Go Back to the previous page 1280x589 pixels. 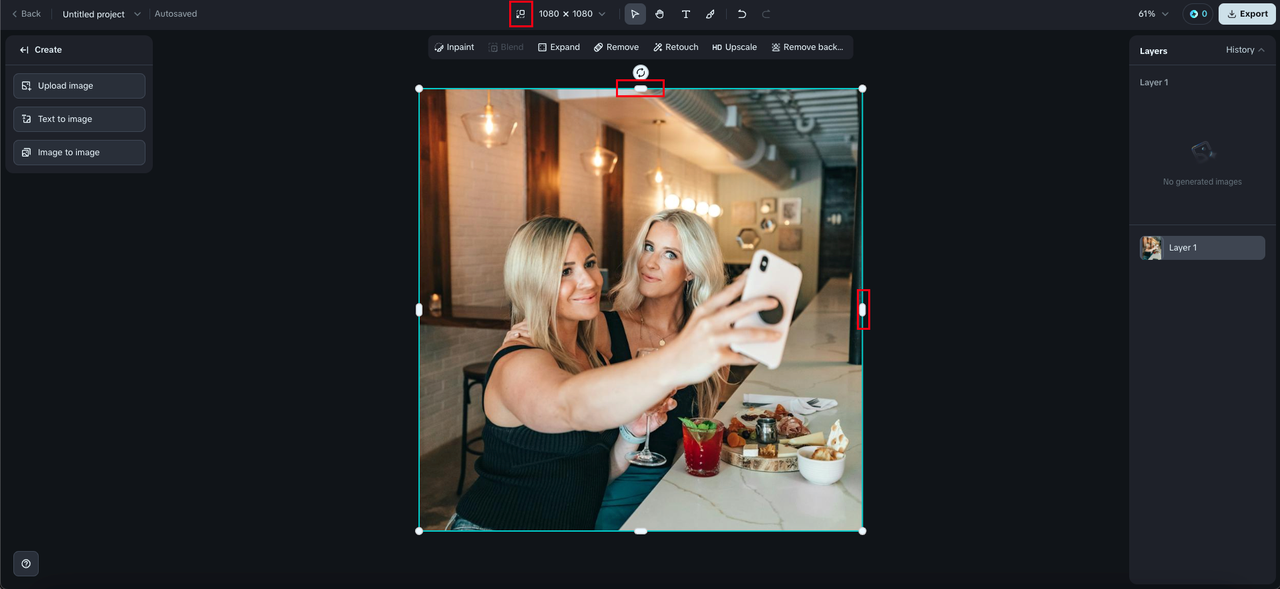26,14
